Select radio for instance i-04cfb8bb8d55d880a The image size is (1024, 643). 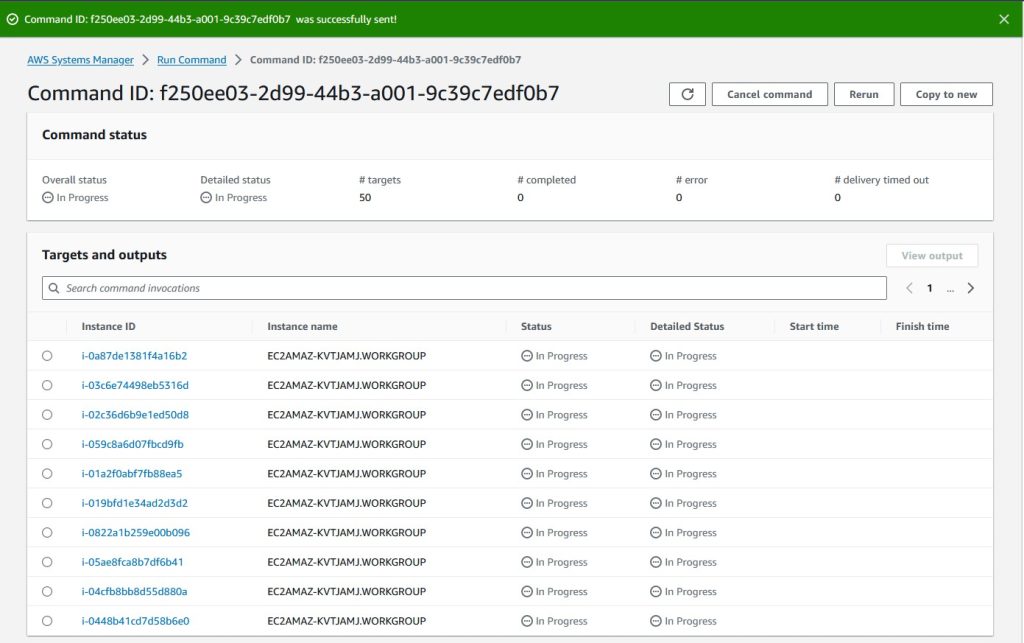tap(47, 591)
